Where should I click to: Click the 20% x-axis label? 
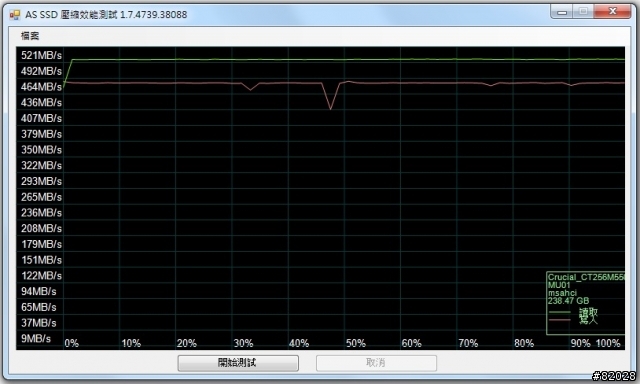[x=187, y=343]
